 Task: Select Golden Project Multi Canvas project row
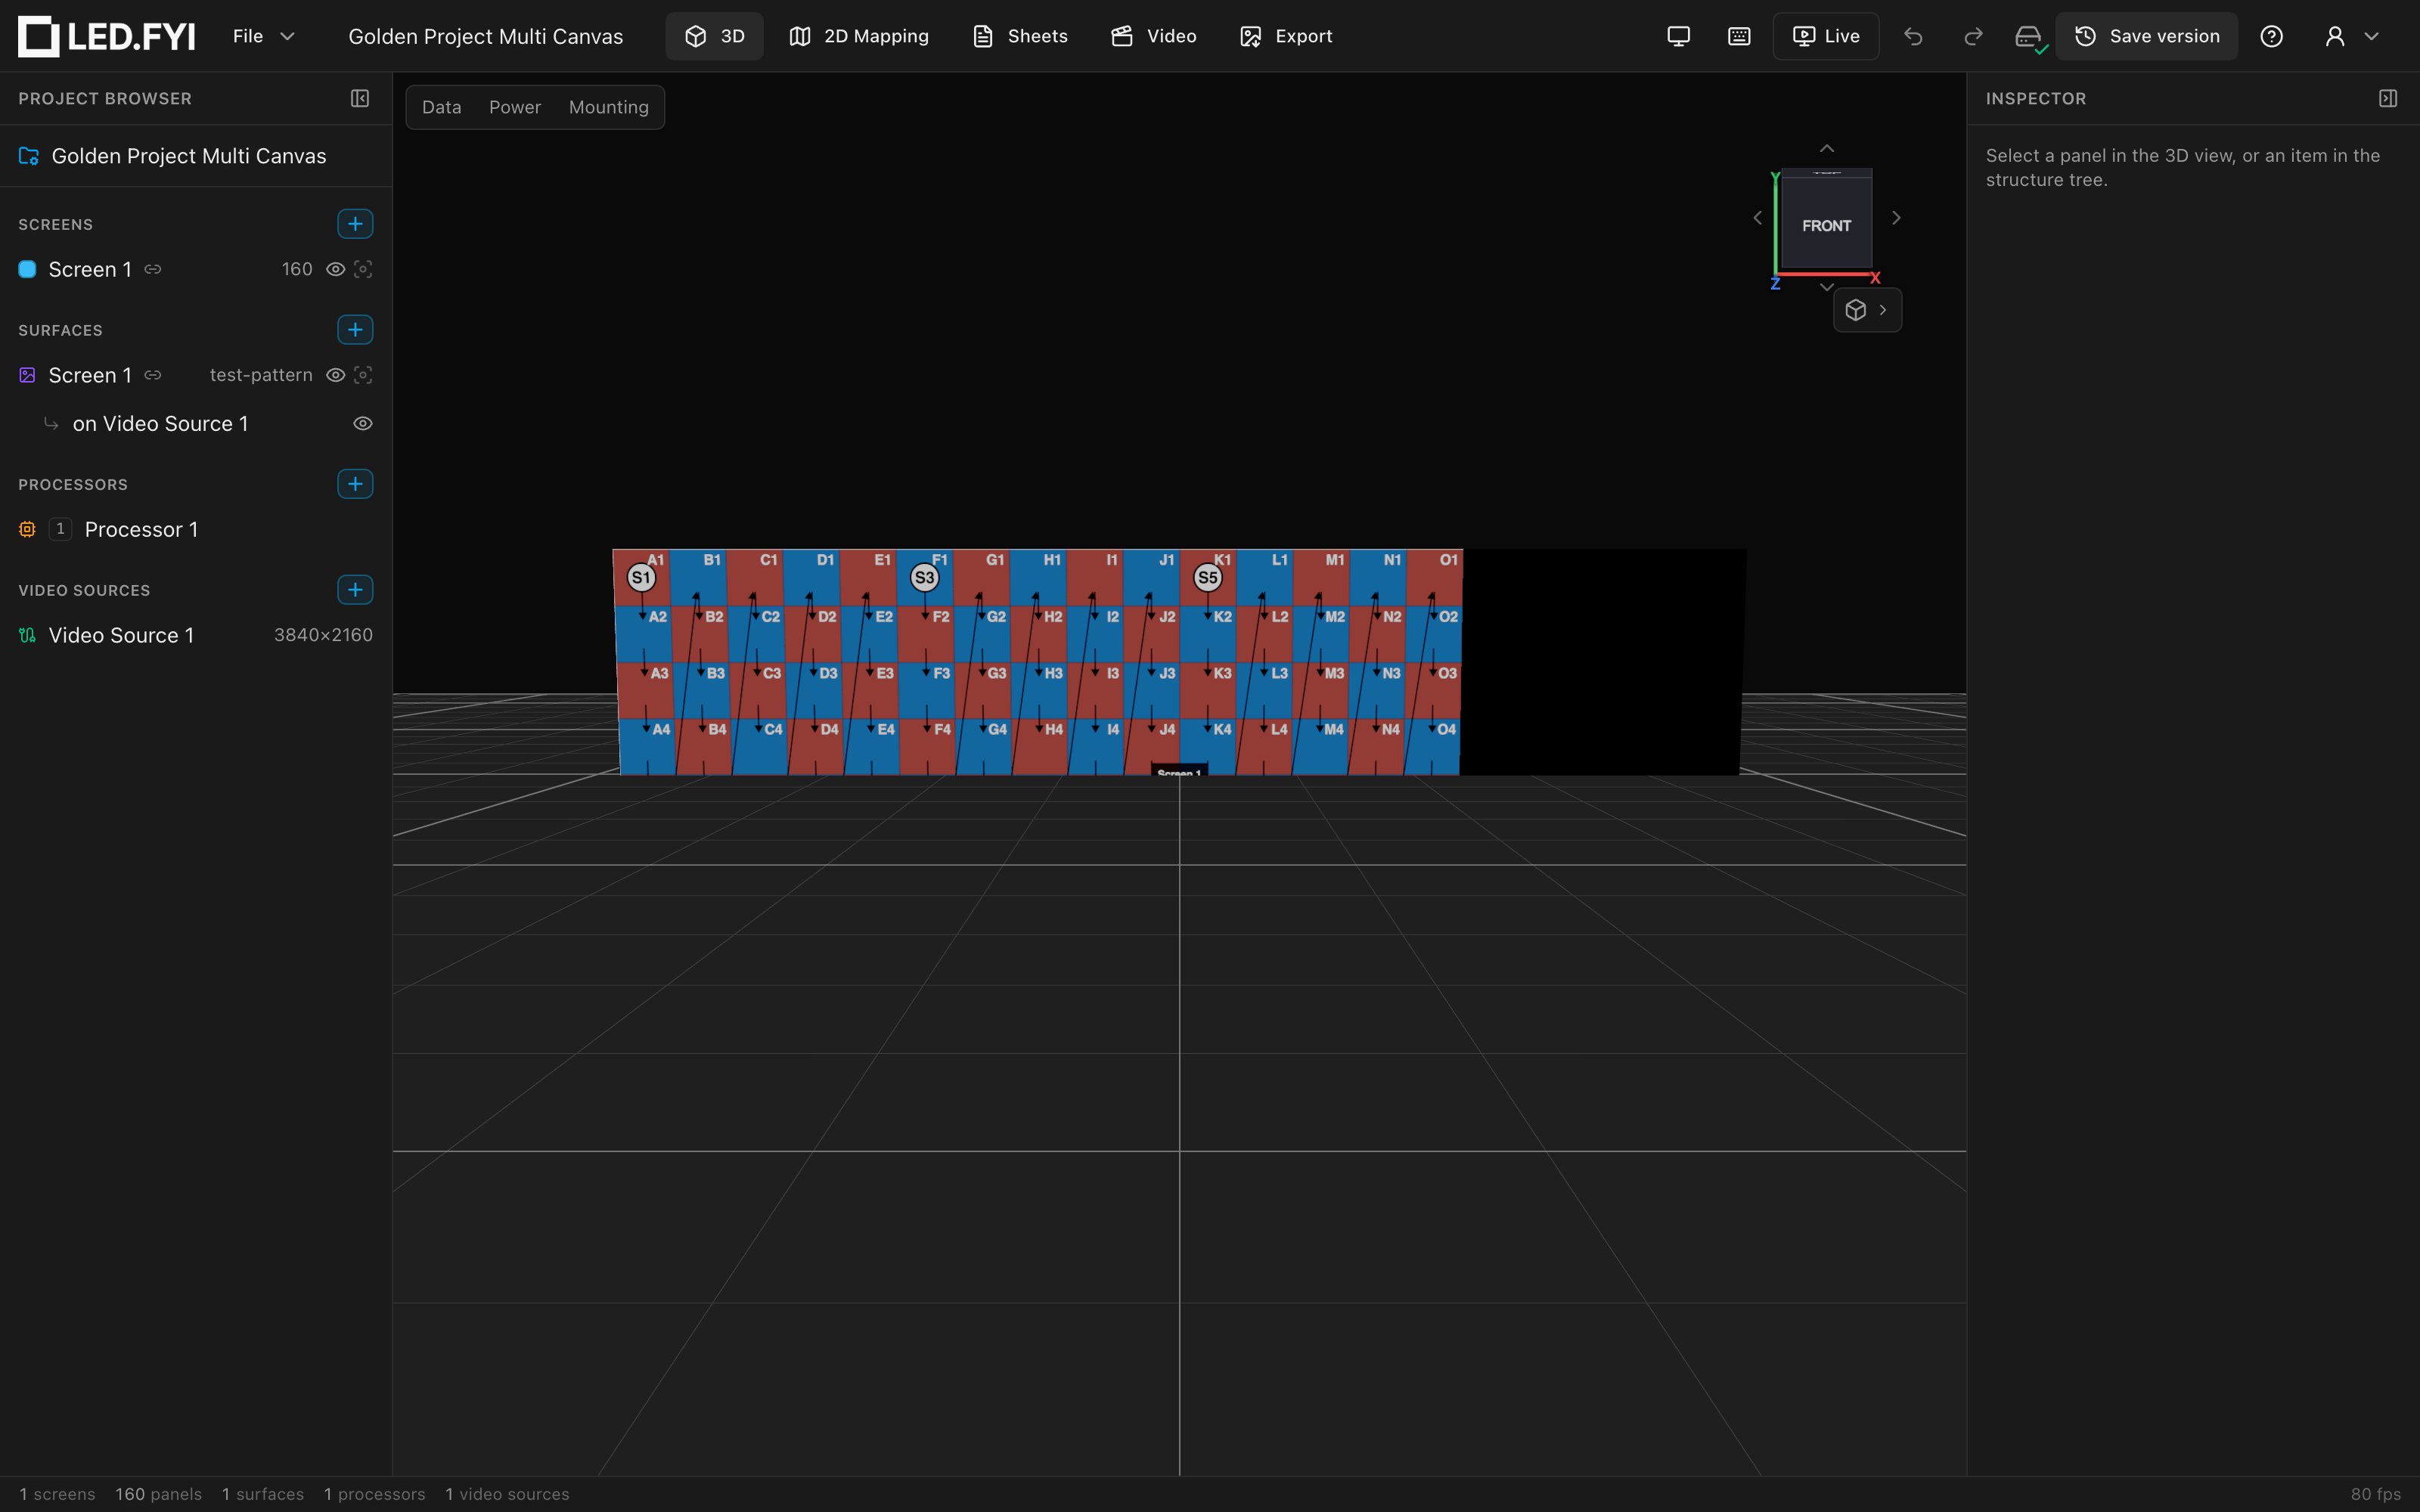pos(196,156)
